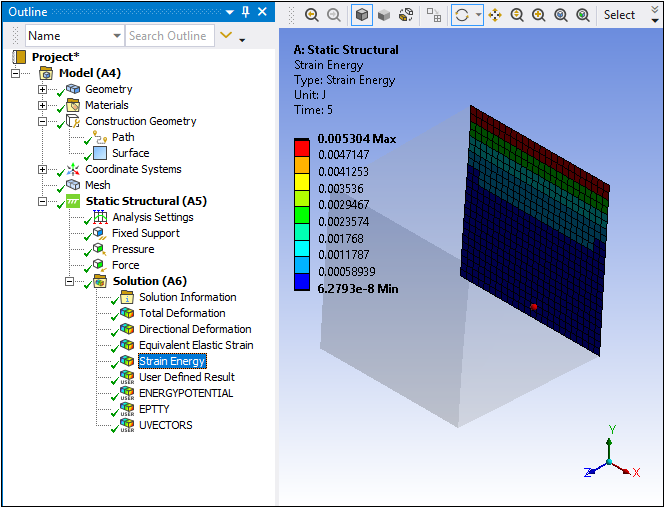Viewport: 665px width, 508px height.
Task: Select Total Deformation result
Action: pos(181,313)
